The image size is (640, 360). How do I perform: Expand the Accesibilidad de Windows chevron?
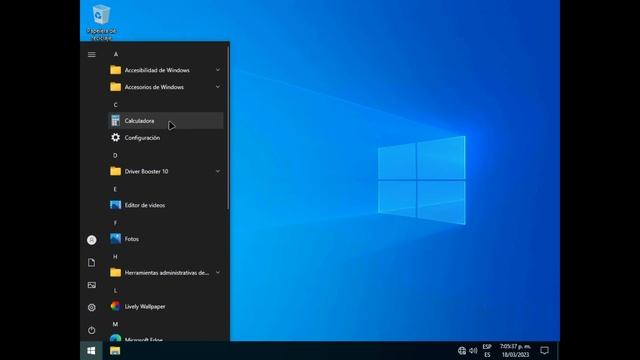pyautogui.click(x=218, y=70)
